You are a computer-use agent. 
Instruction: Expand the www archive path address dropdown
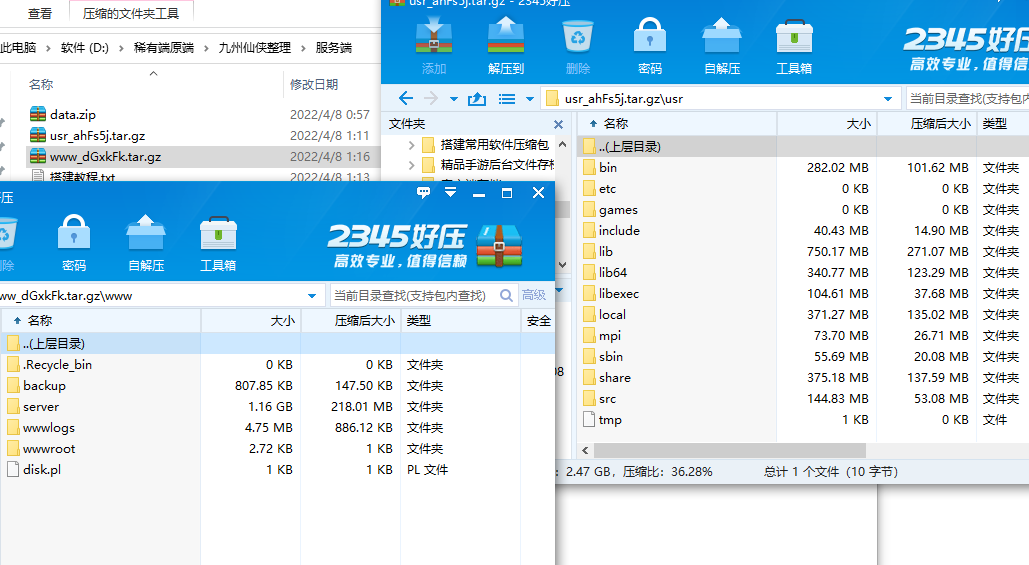[x=312, y=295]
